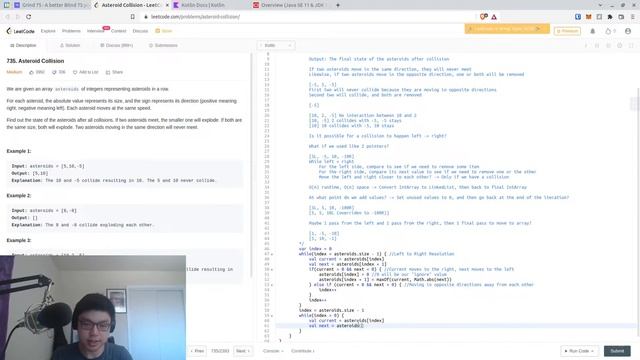Open editor settings gear icon
The image size is (640, 360).
coord(620,45)
